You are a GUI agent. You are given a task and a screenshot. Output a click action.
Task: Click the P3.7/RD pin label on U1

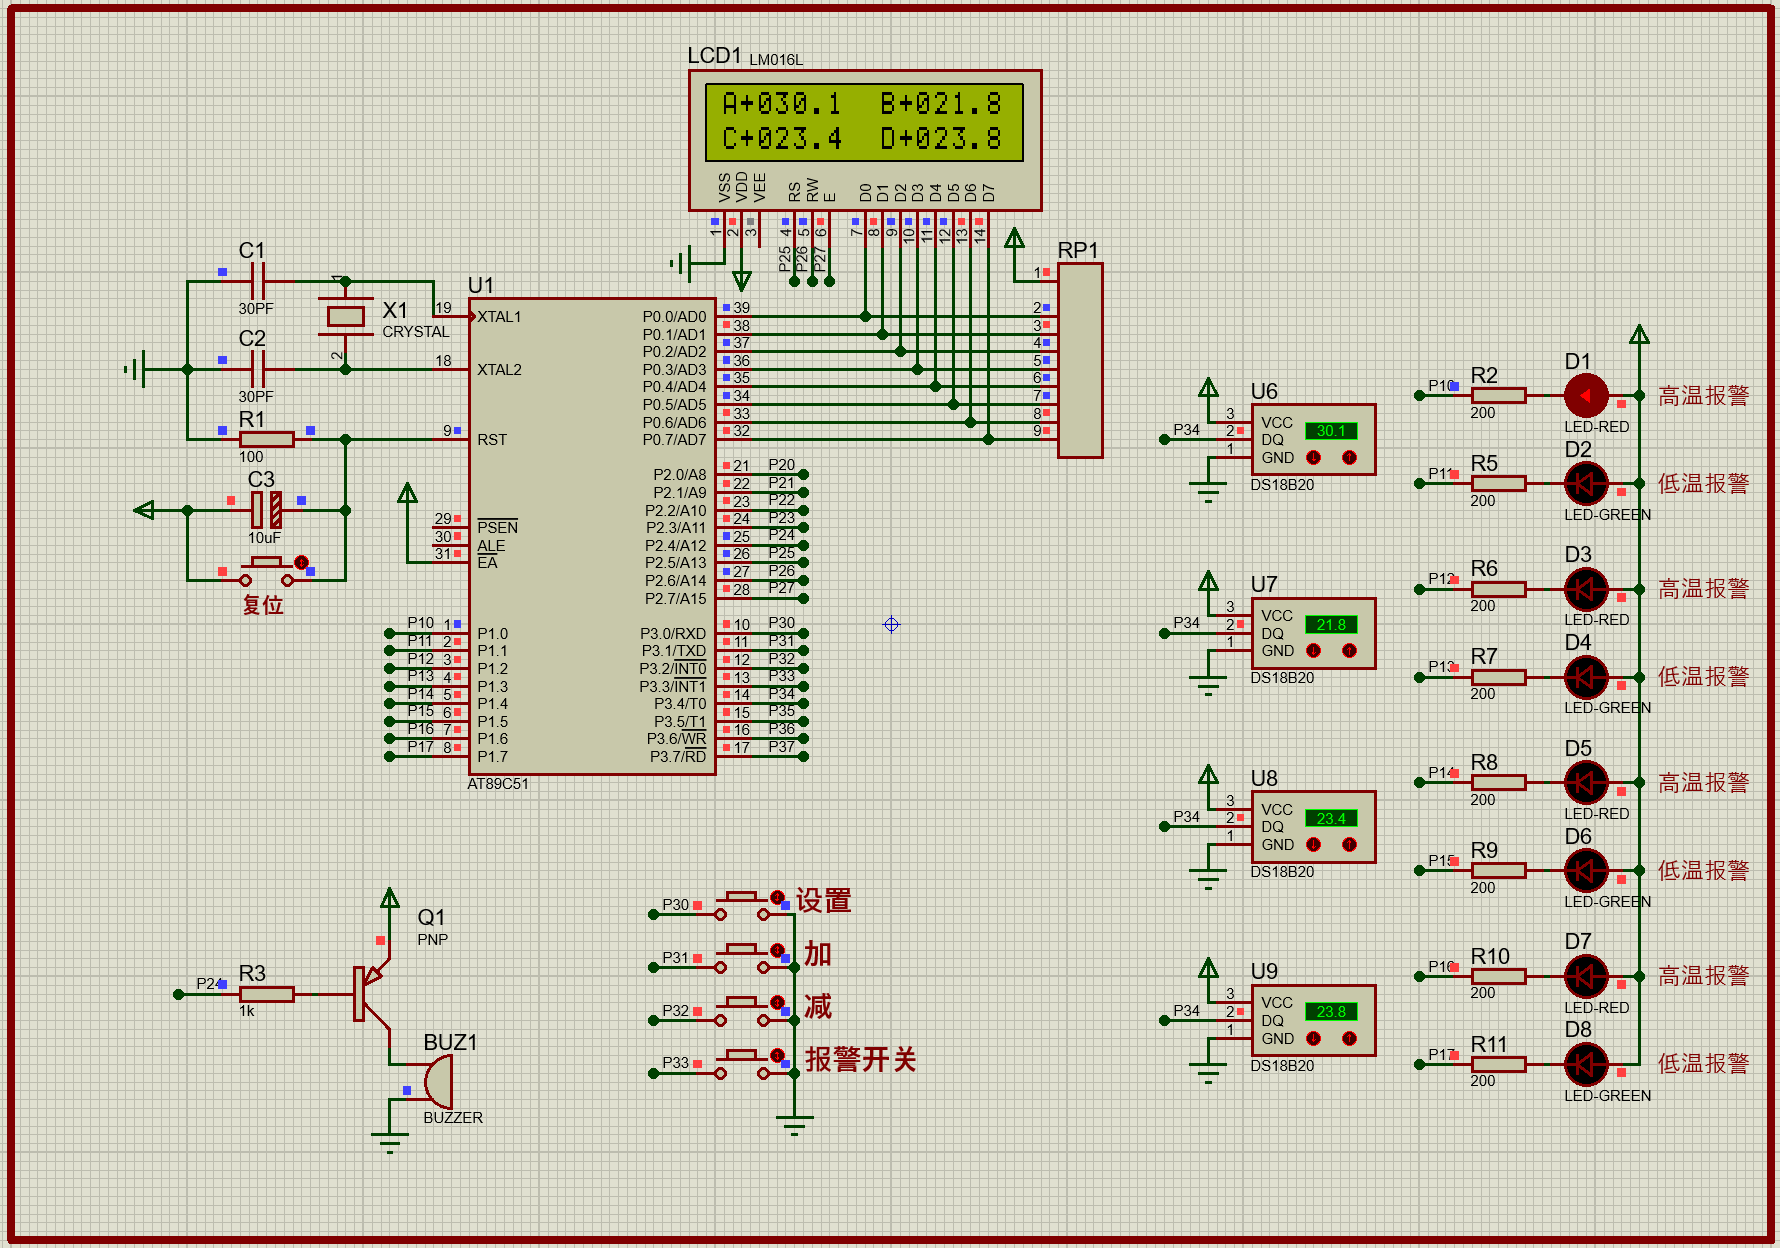pos(678,757)
